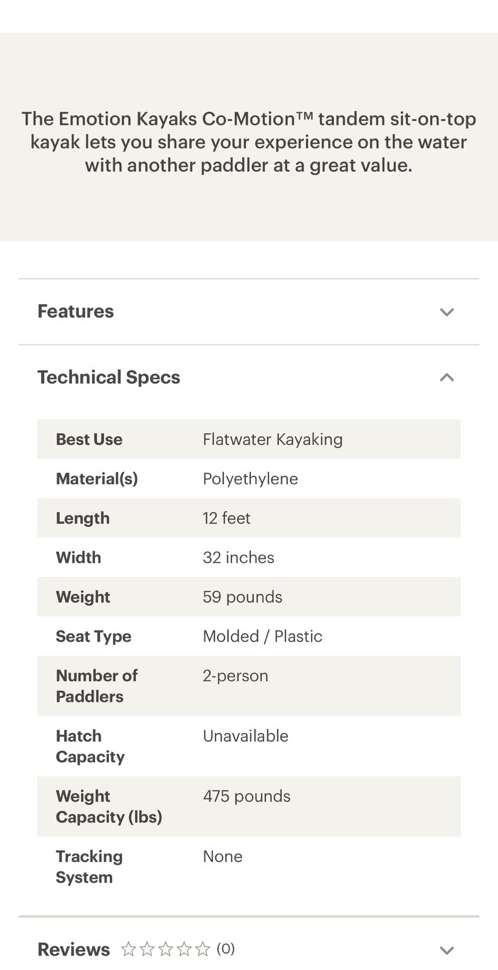The width and height of the screenshot is (498, 970).
Task: Open the Features heading
Action: point(75,311)
